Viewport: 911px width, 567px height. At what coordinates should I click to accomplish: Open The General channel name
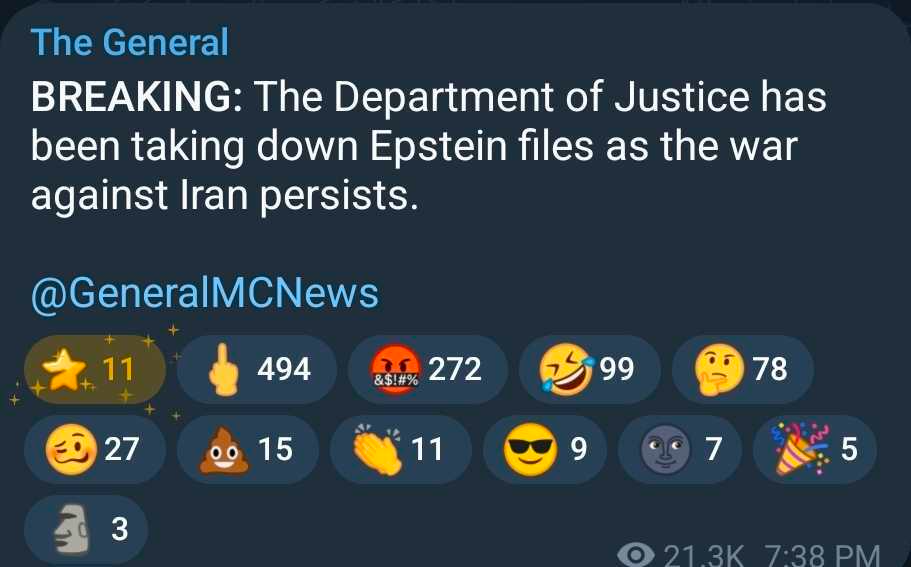pos(129,42)
